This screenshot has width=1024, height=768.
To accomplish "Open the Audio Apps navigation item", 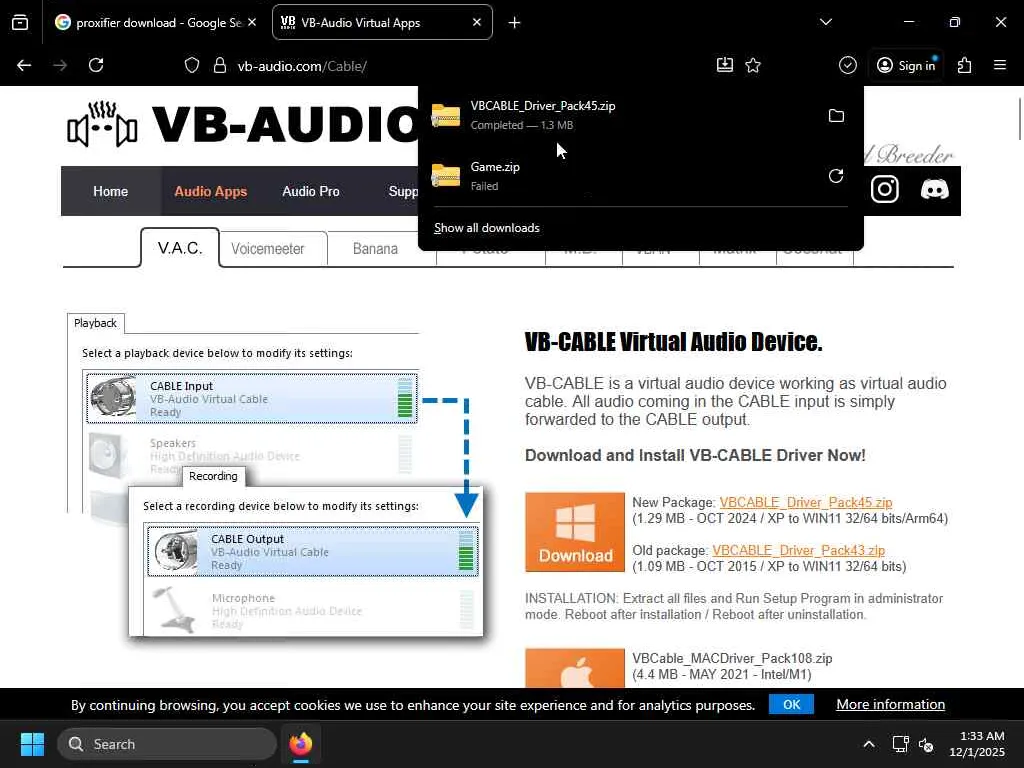I will (210, 191).
